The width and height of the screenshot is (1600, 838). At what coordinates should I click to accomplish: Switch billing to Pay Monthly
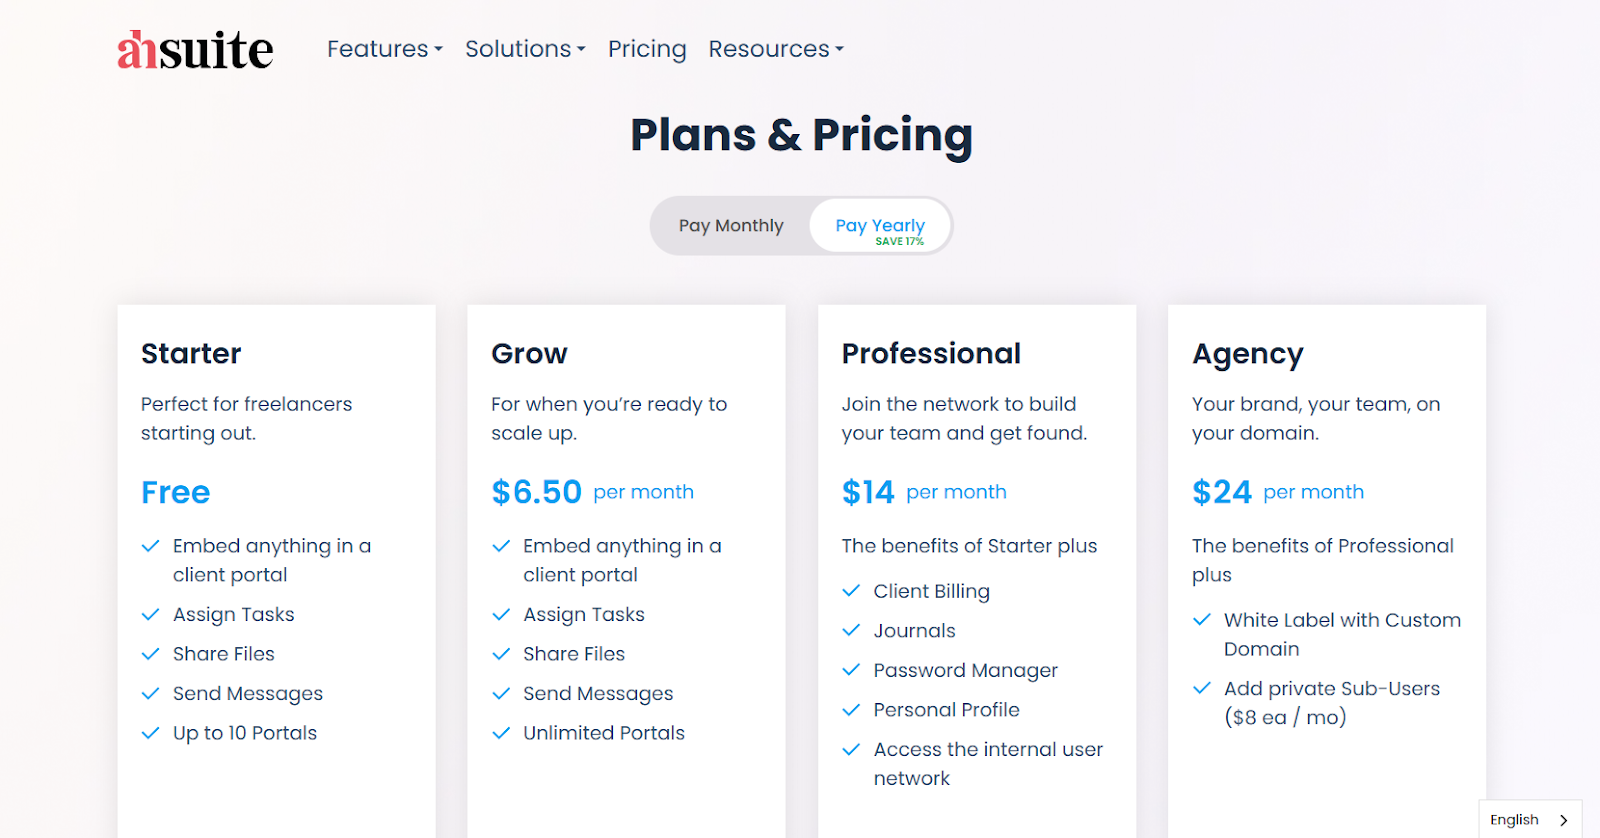coord(731,226)
